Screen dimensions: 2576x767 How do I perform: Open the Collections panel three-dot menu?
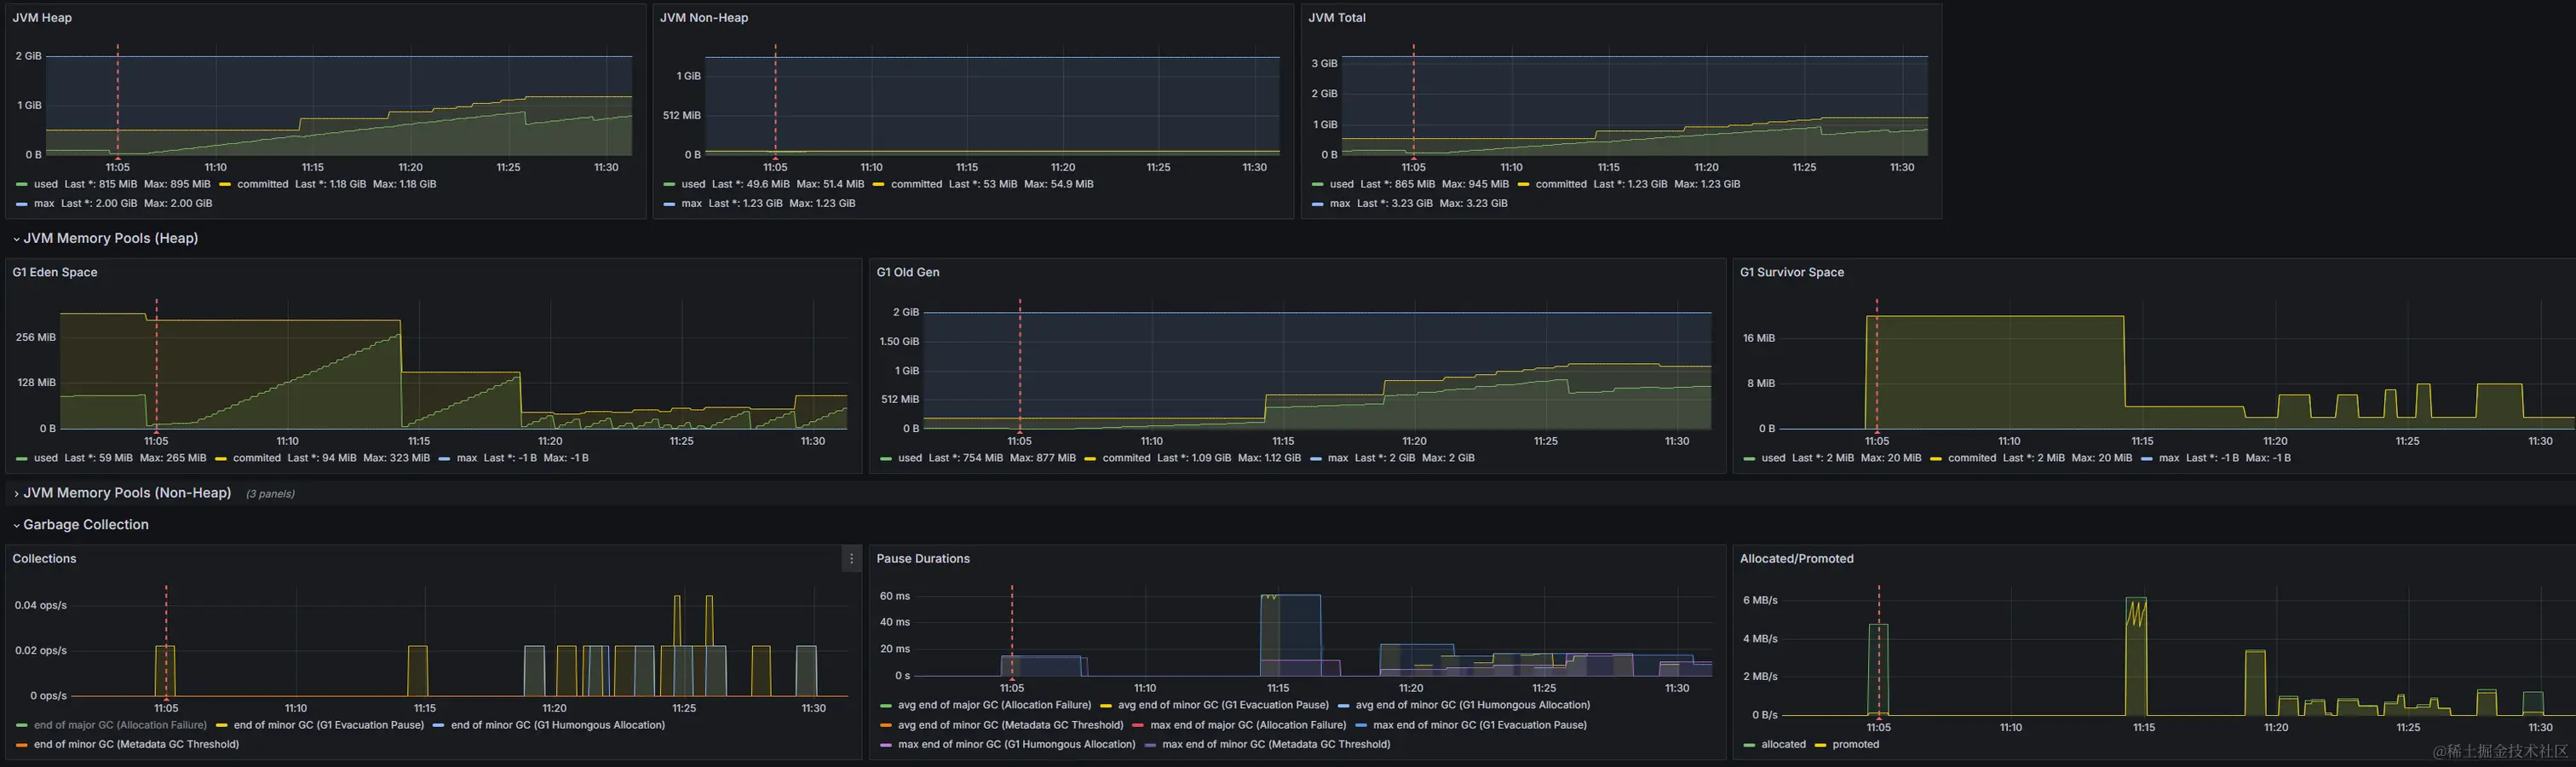[x=851, y=559]
